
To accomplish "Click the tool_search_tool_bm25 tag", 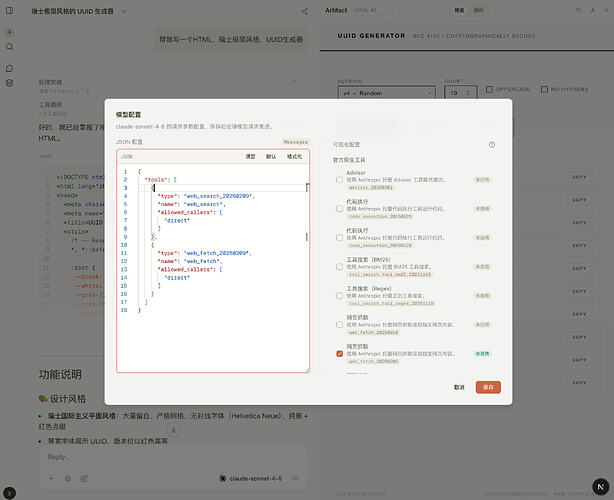I will [390, 274].
